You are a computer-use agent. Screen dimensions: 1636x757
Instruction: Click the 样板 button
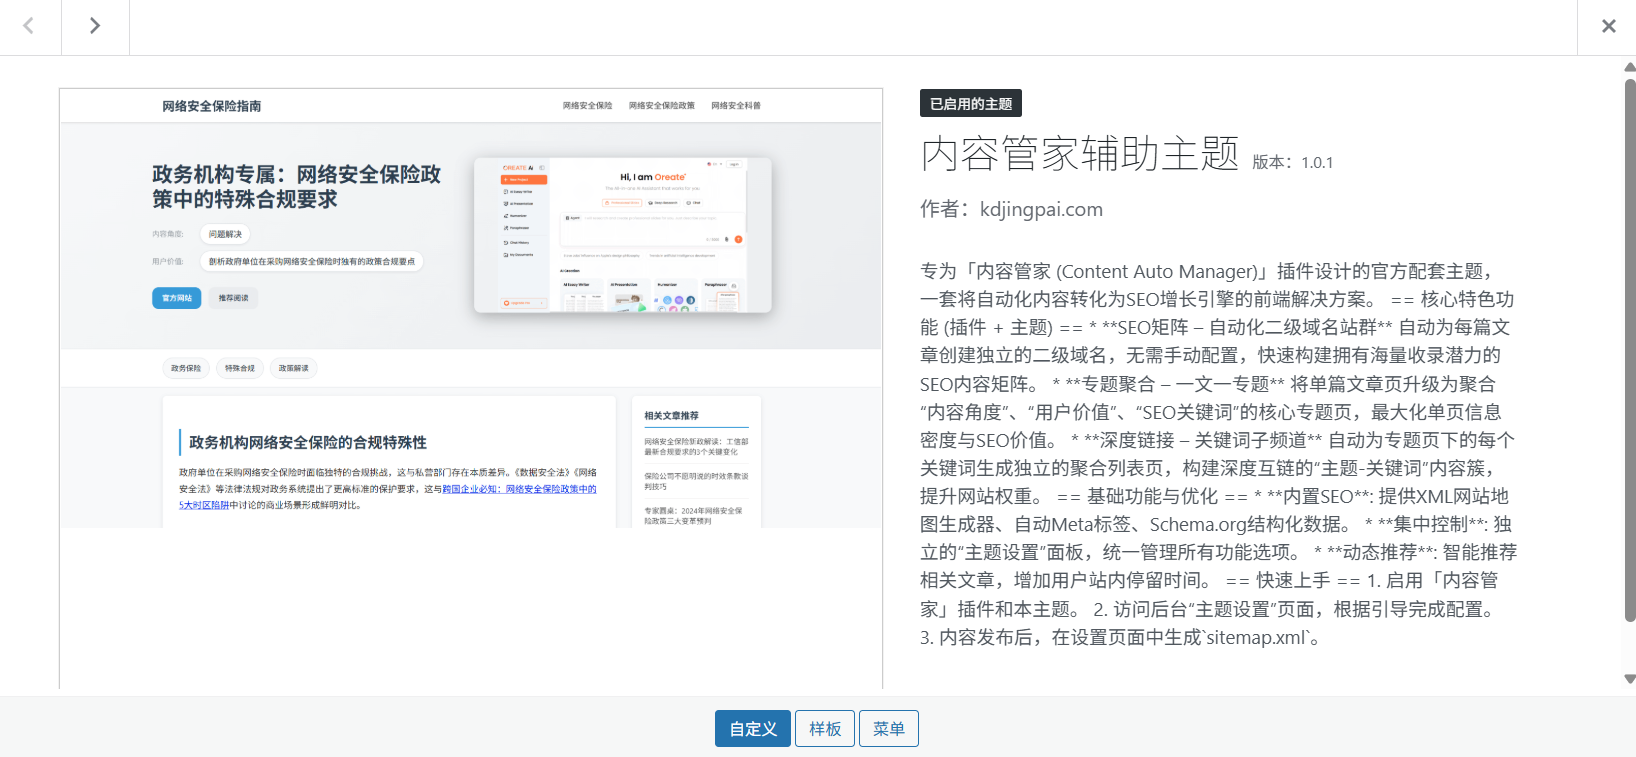click(x=825, y=729)
